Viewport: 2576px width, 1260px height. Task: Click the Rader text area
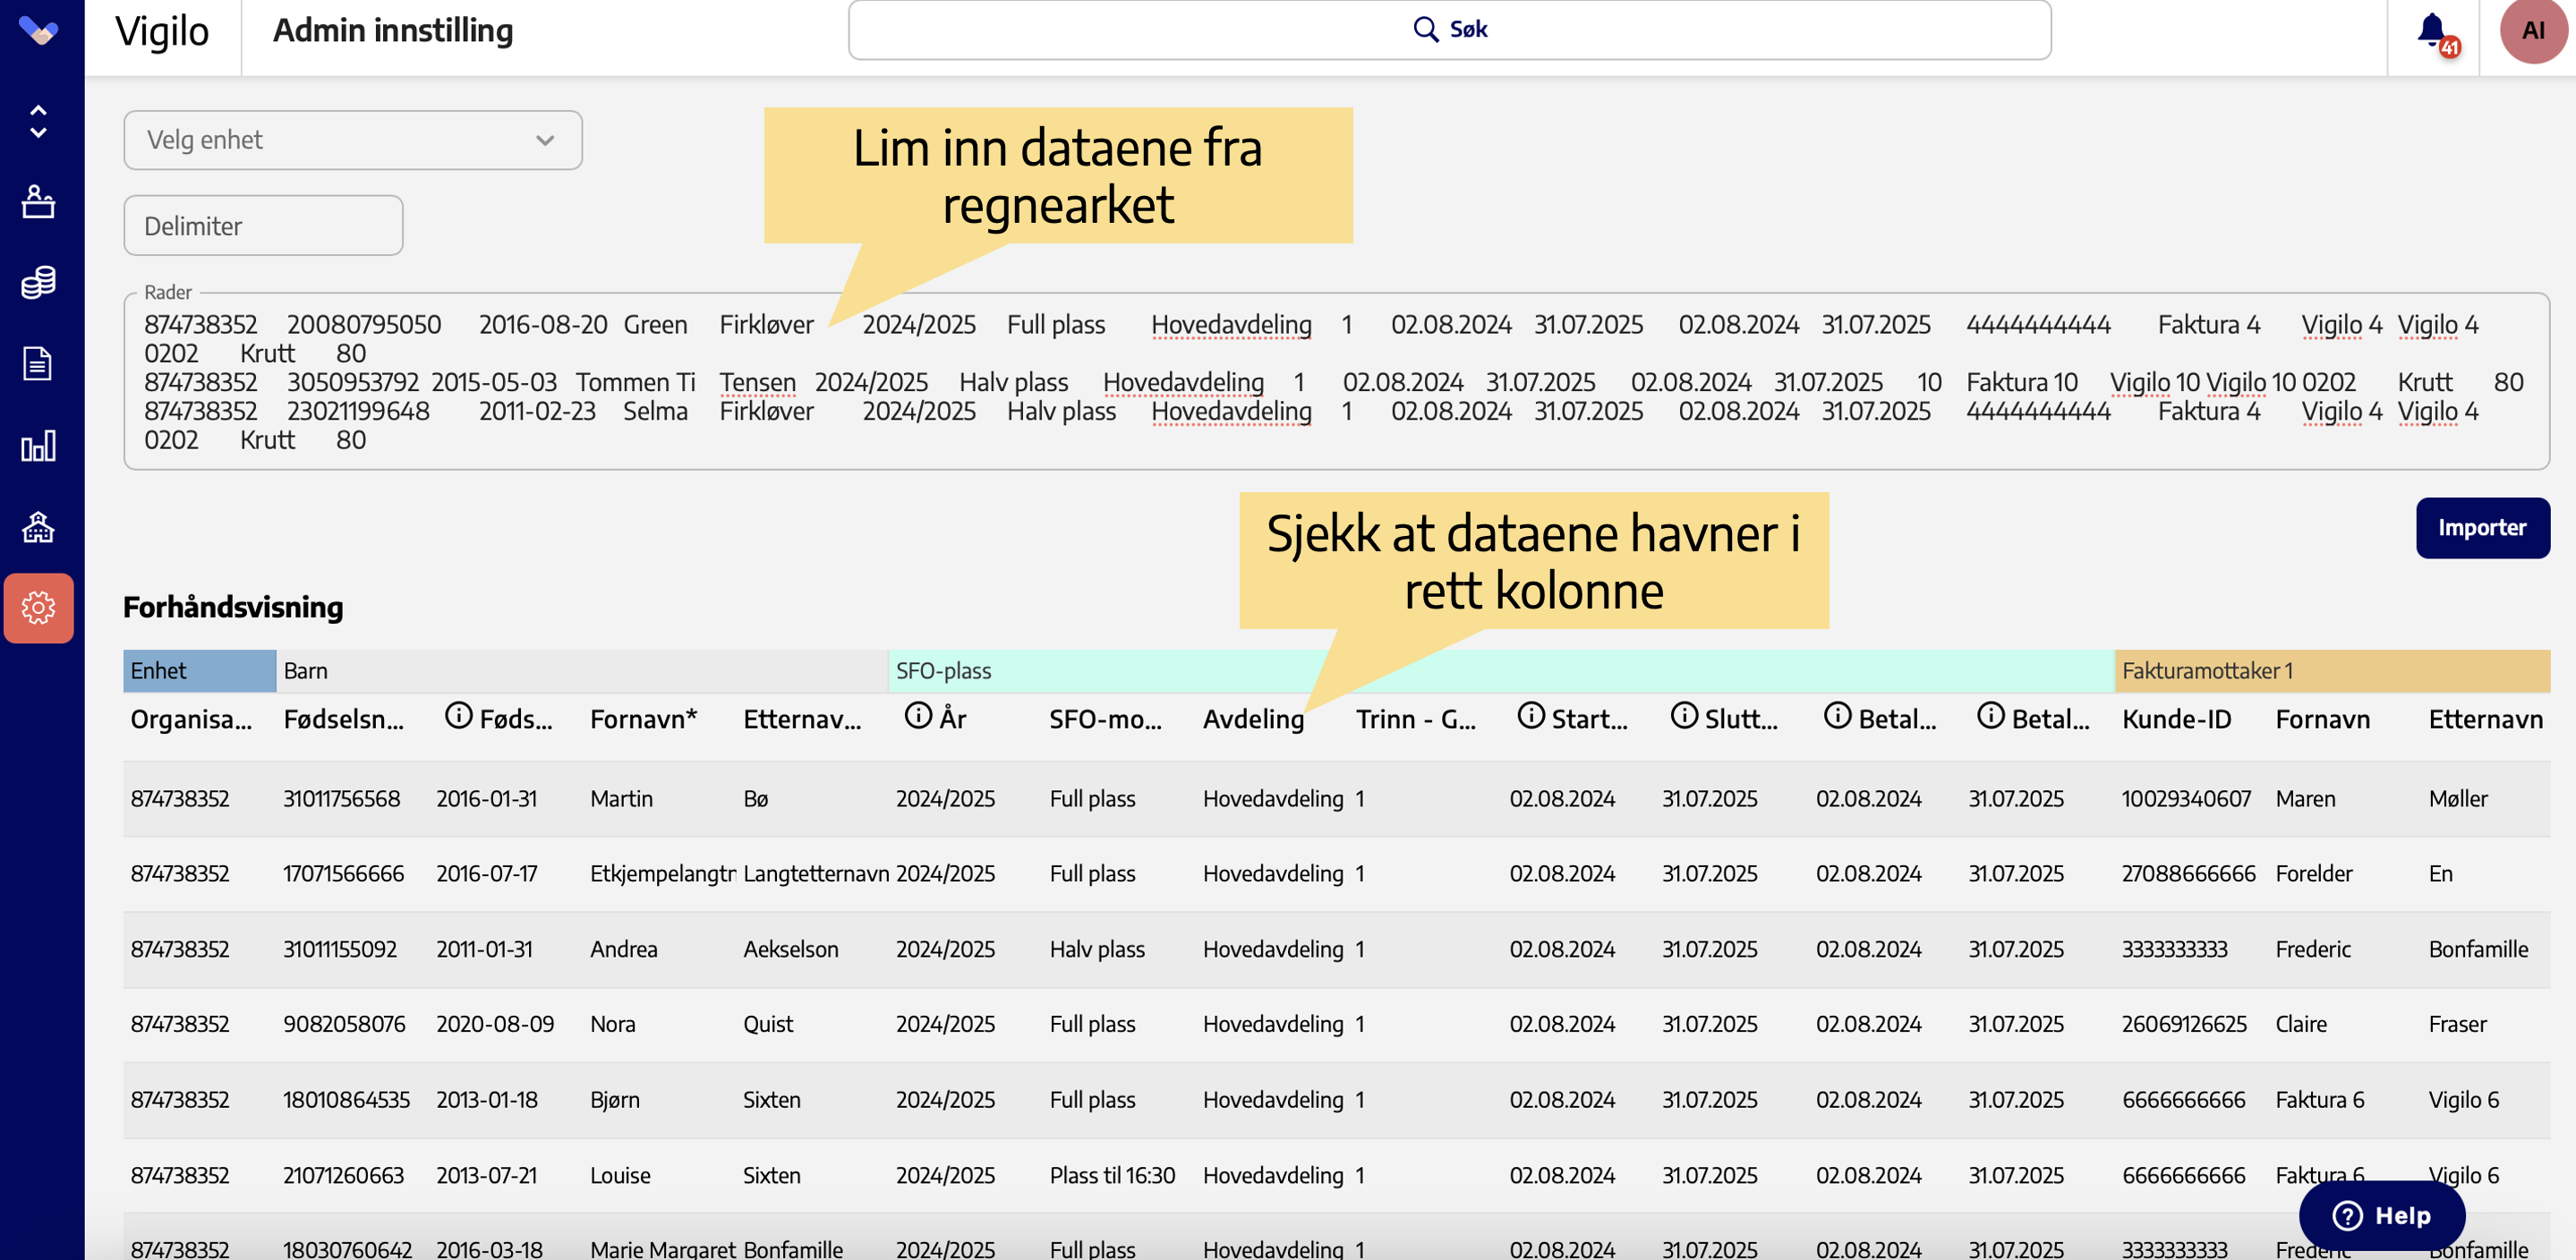tap(1335, 382)
